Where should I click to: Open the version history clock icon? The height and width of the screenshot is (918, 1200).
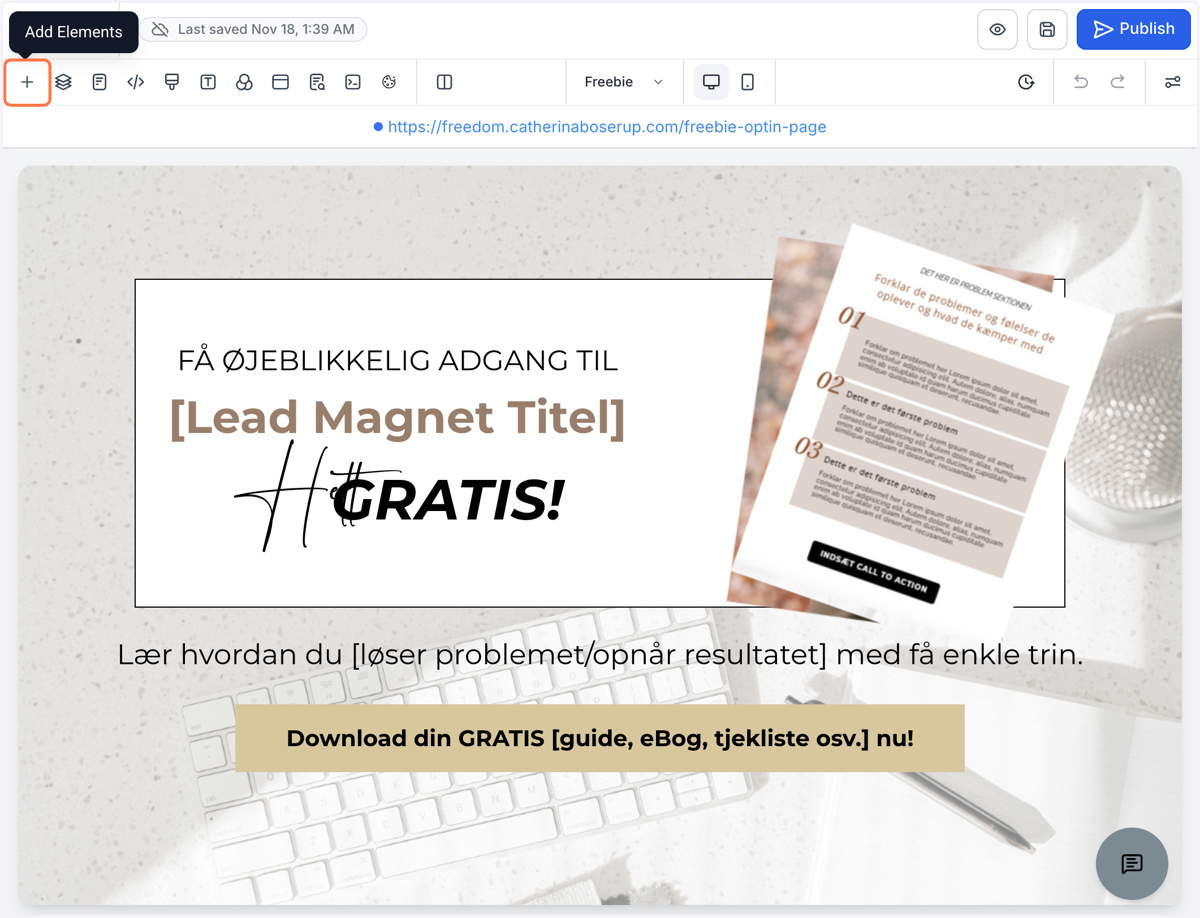pos(1026,82)
